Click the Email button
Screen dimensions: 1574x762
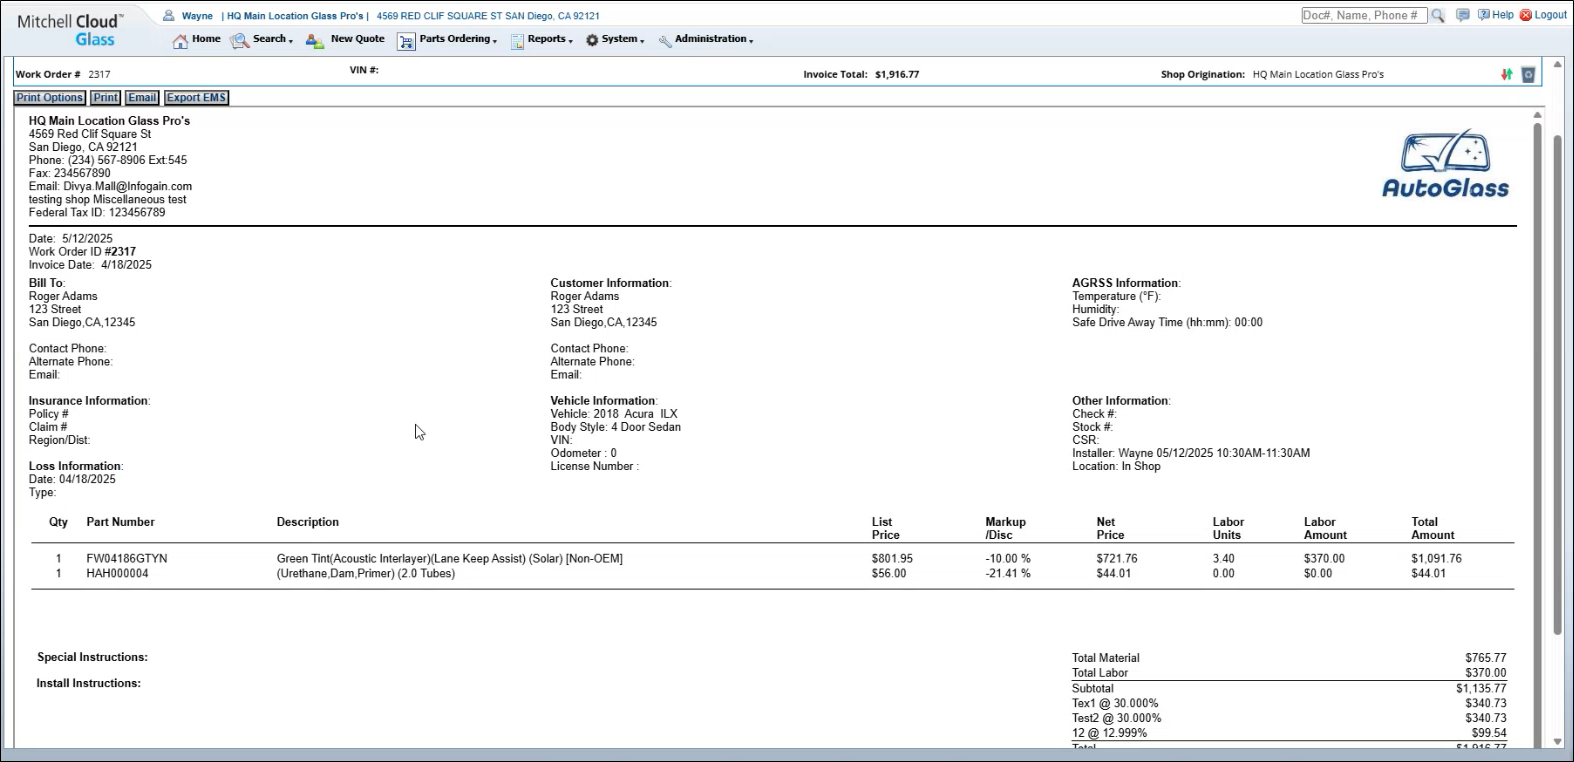coord(142,98)
